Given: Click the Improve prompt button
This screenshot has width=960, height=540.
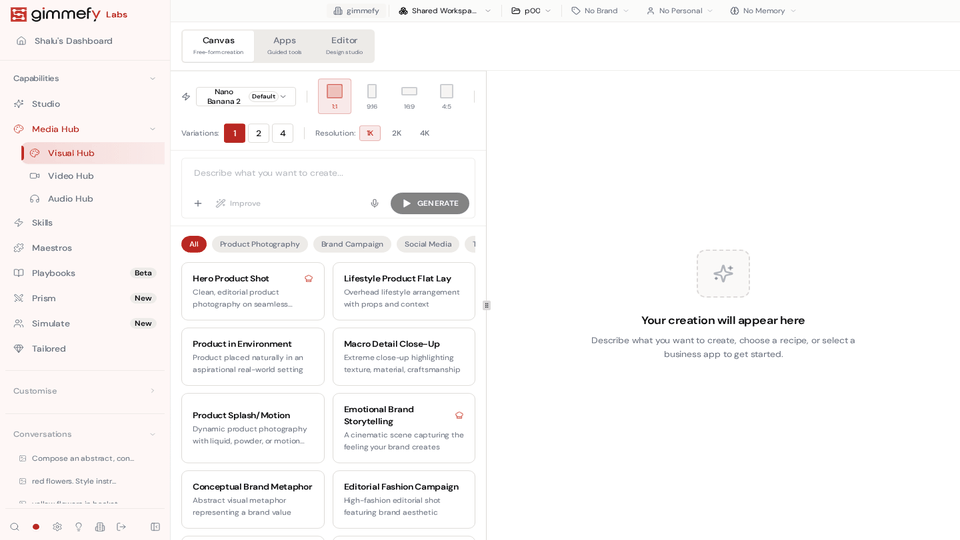Looking at the screenshot, I should (x=238, y=203).
